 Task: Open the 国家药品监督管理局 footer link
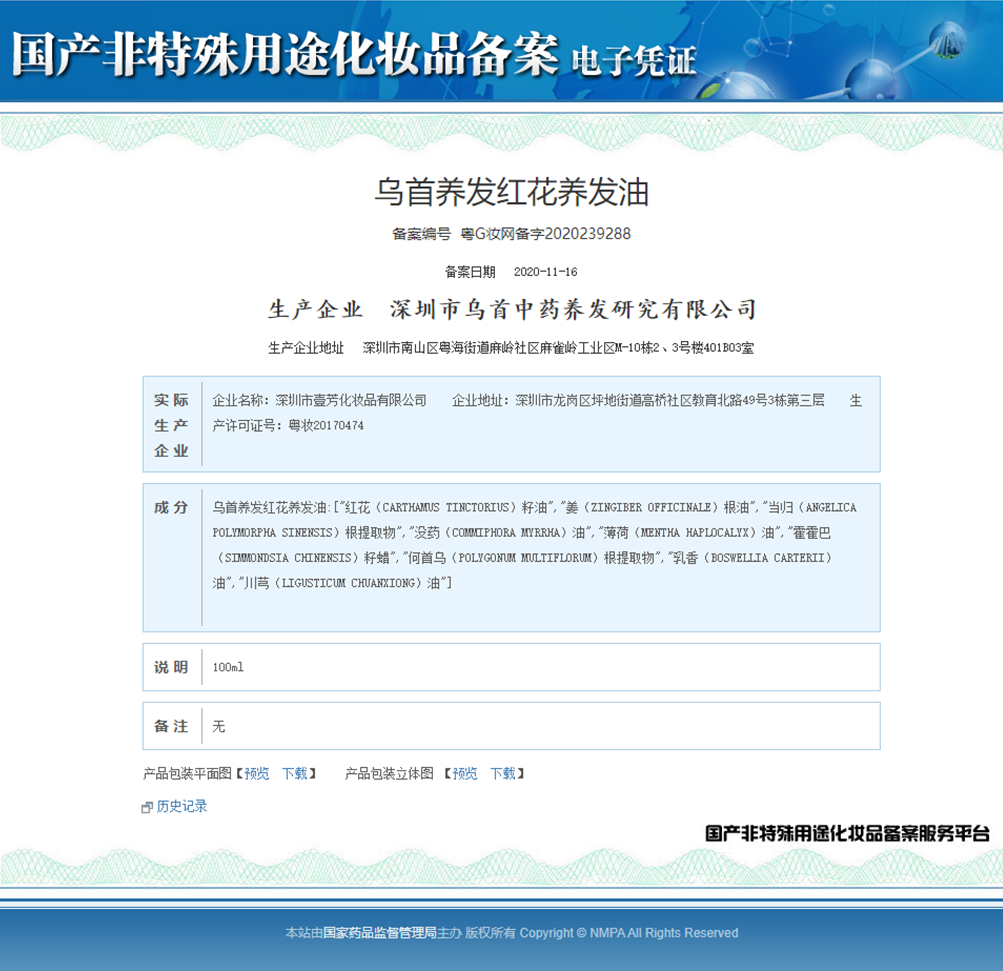tap(379, 933)
